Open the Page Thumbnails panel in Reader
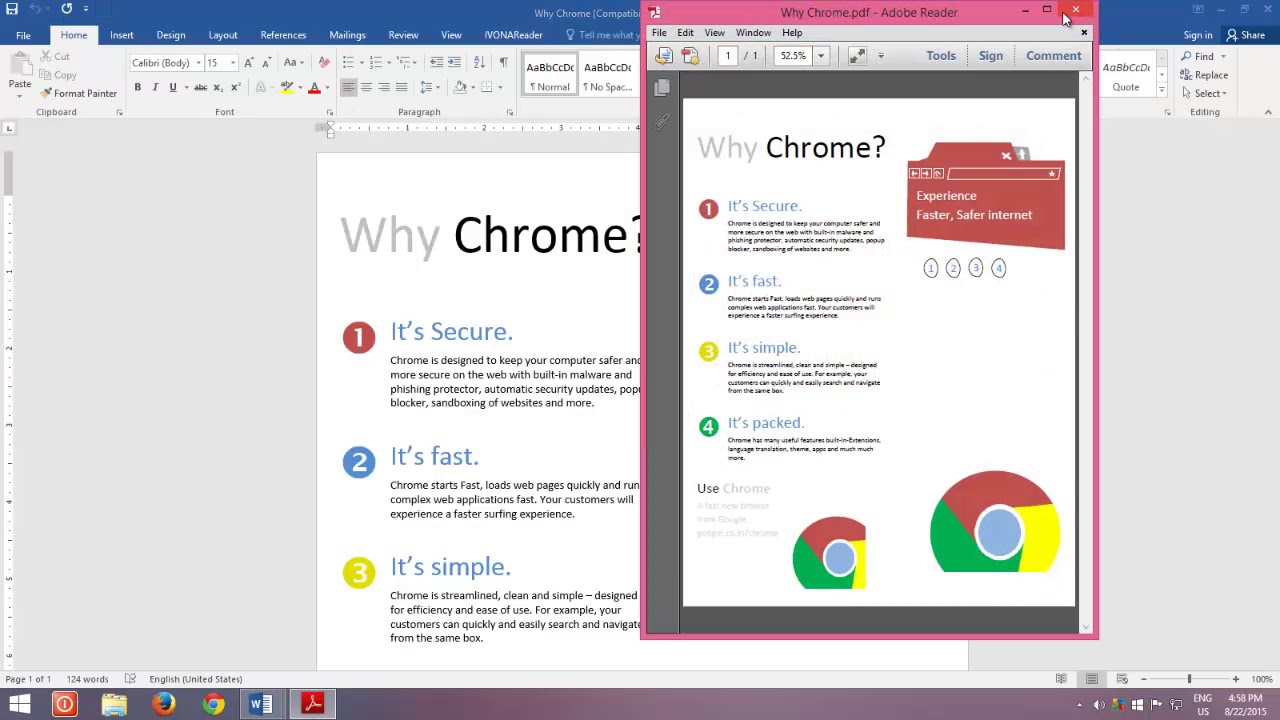 click(662, 89)
